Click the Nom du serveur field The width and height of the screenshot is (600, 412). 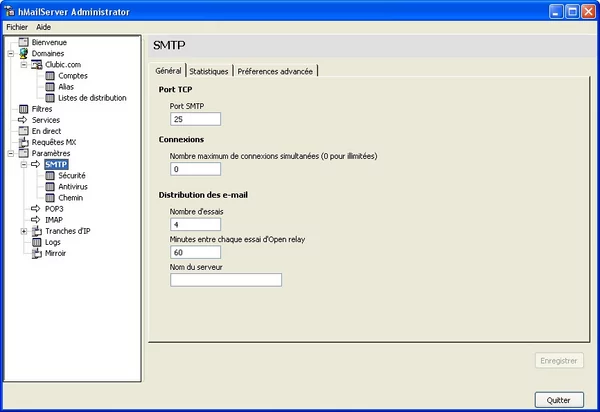click(x=226, y=280)
